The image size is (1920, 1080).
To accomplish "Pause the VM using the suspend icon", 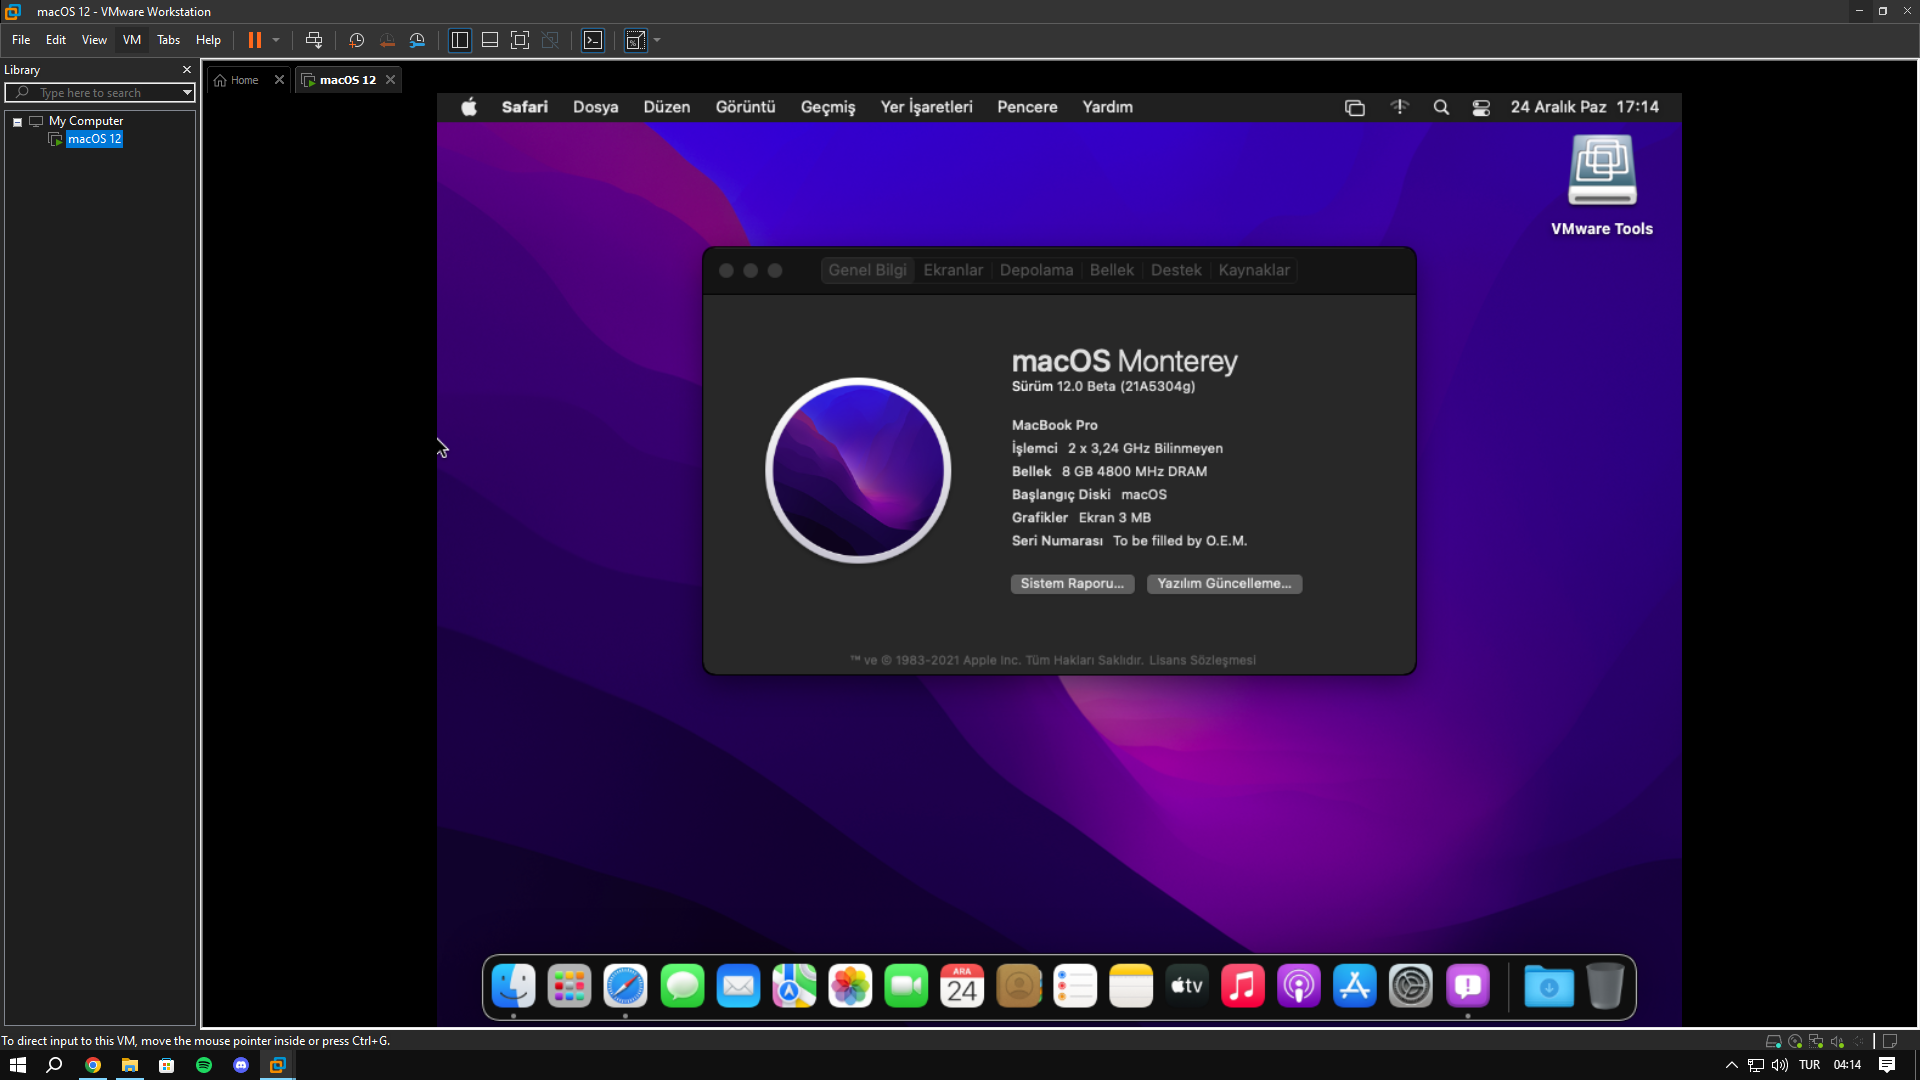I will coord(255,40).
